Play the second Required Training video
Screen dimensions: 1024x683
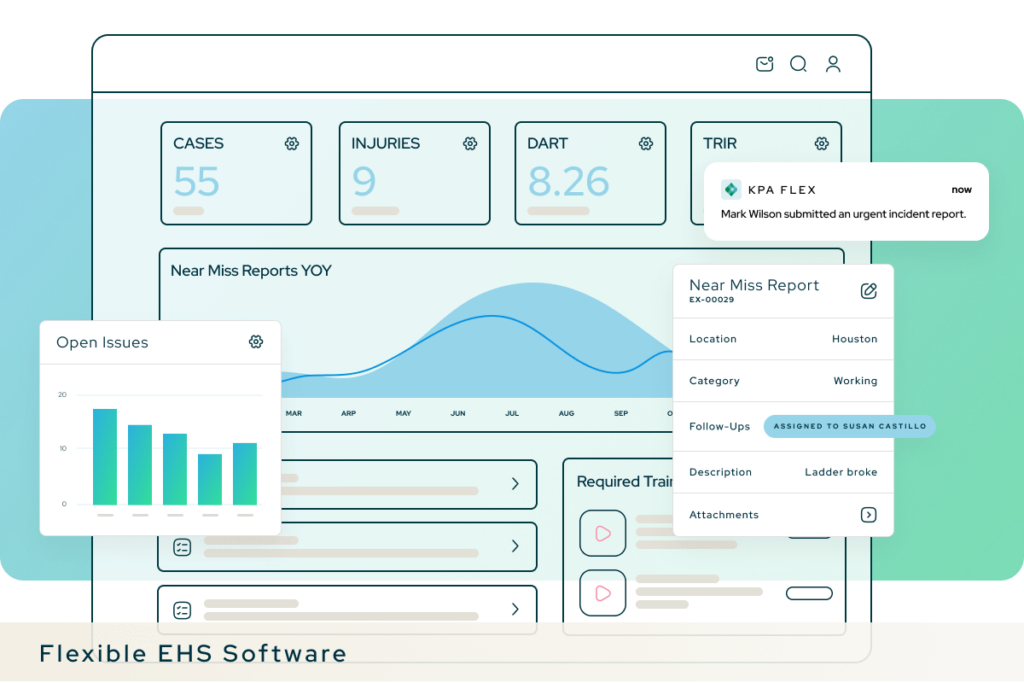(603, 592)
